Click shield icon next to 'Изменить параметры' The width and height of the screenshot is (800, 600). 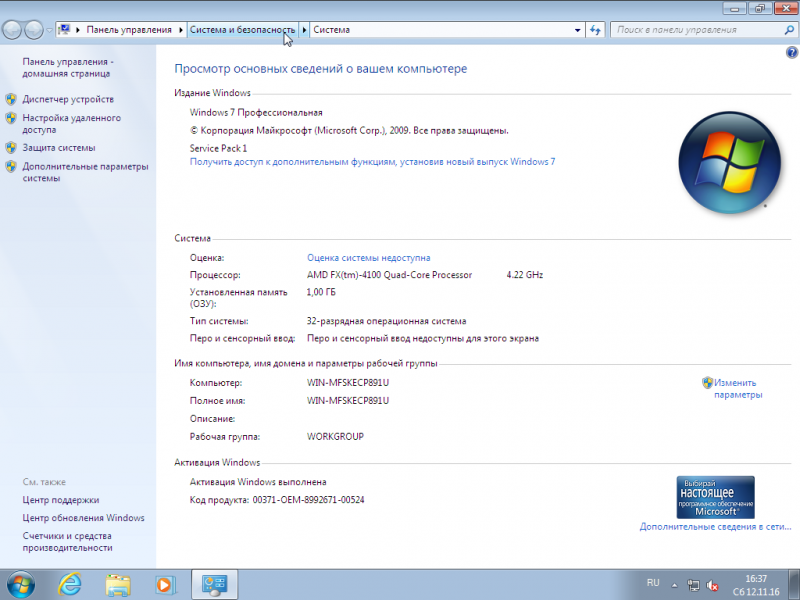coord(707,383)
